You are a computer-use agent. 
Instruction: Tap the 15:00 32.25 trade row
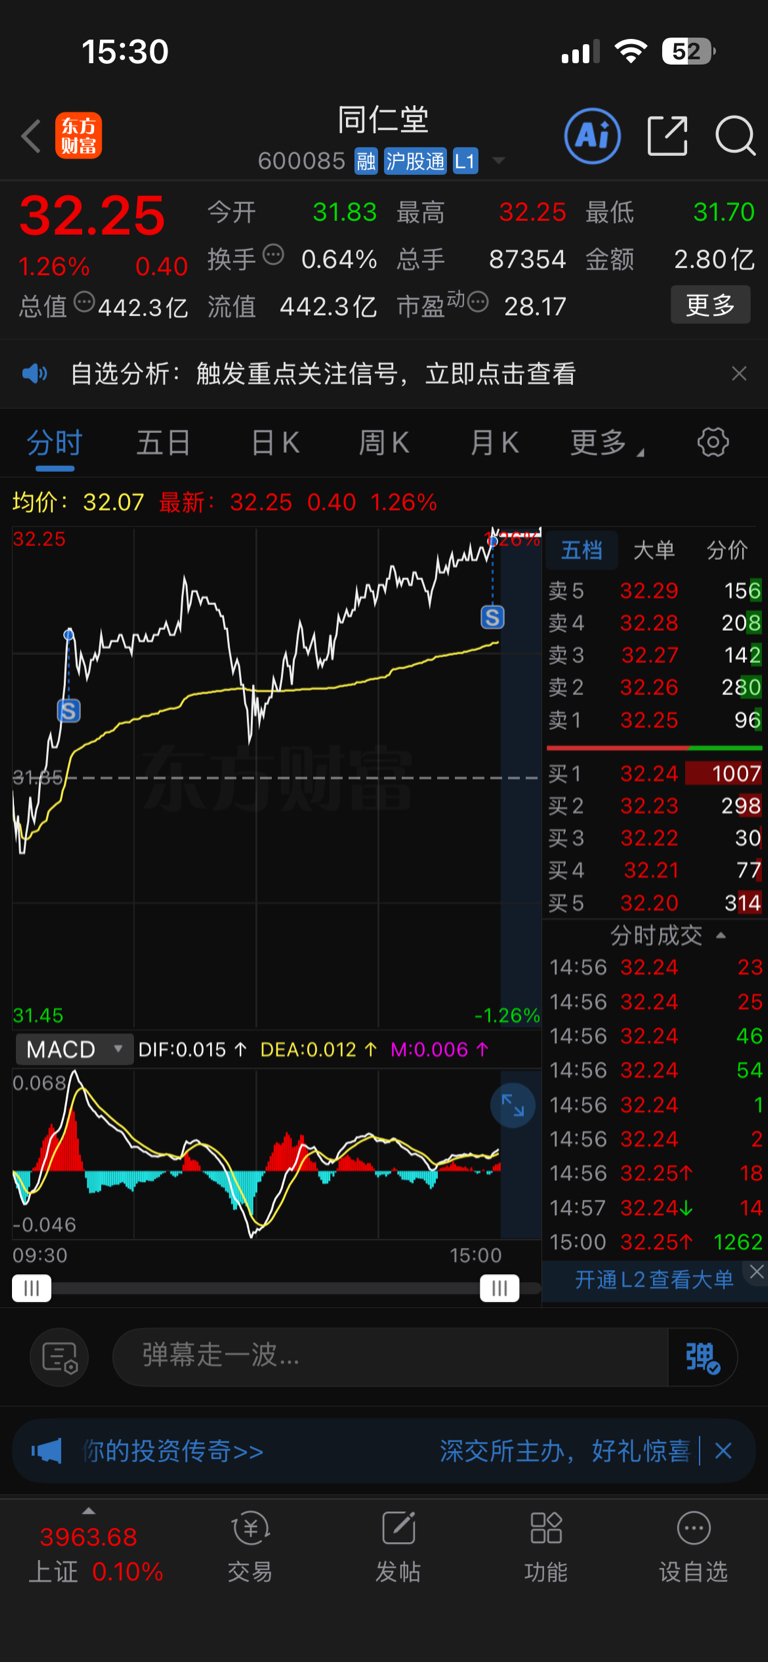tap(657, 1242)
